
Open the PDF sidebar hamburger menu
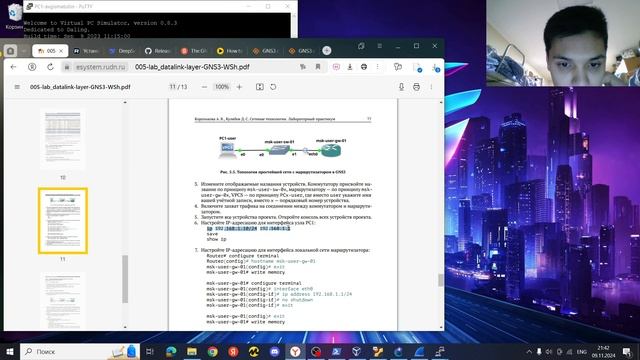[x=17, y=87]
